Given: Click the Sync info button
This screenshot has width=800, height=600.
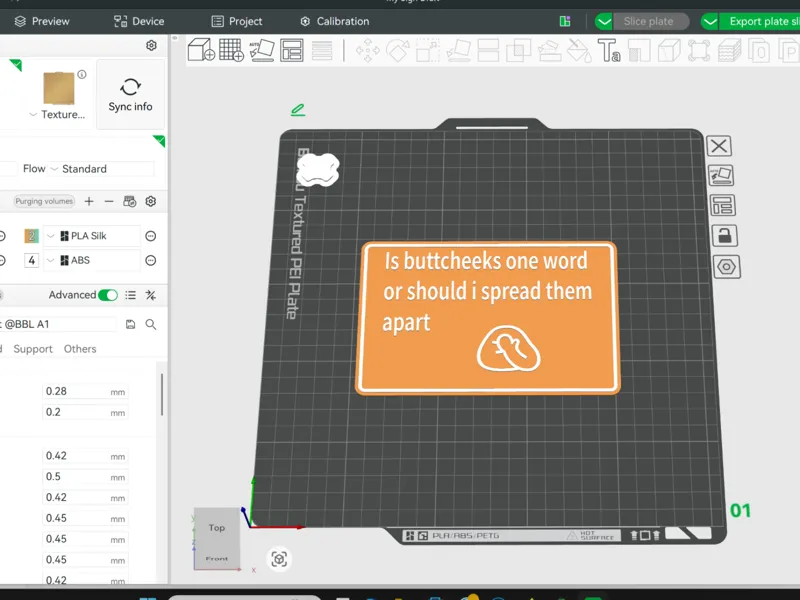Looking at the screenshot, I should 130,94.
